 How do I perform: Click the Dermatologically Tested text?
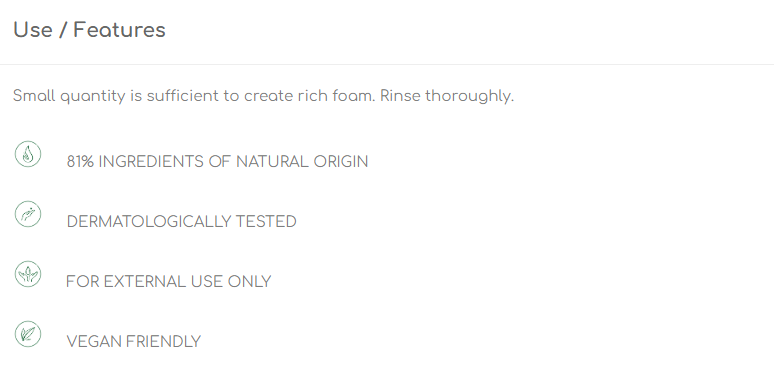pyautogui.click(x=181, y=222)
